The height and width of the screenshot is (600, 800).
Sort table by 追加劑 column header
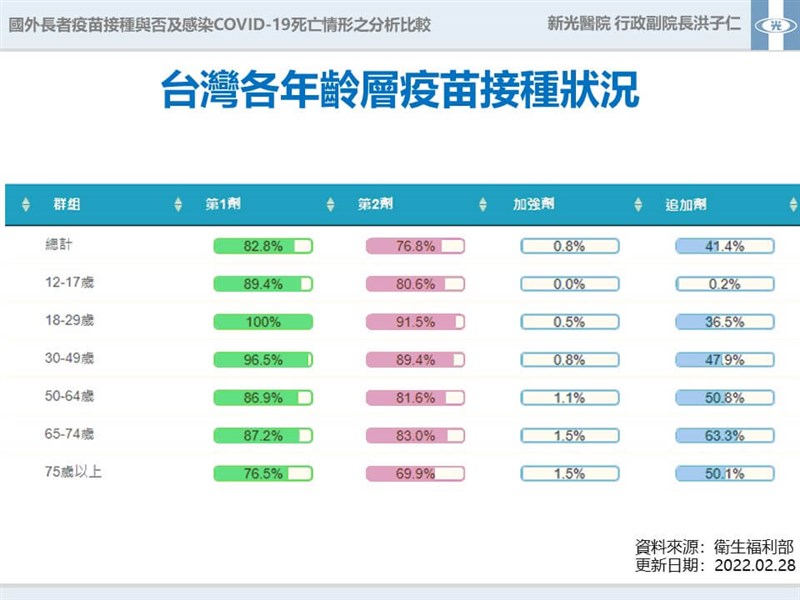tap(681, 205)
